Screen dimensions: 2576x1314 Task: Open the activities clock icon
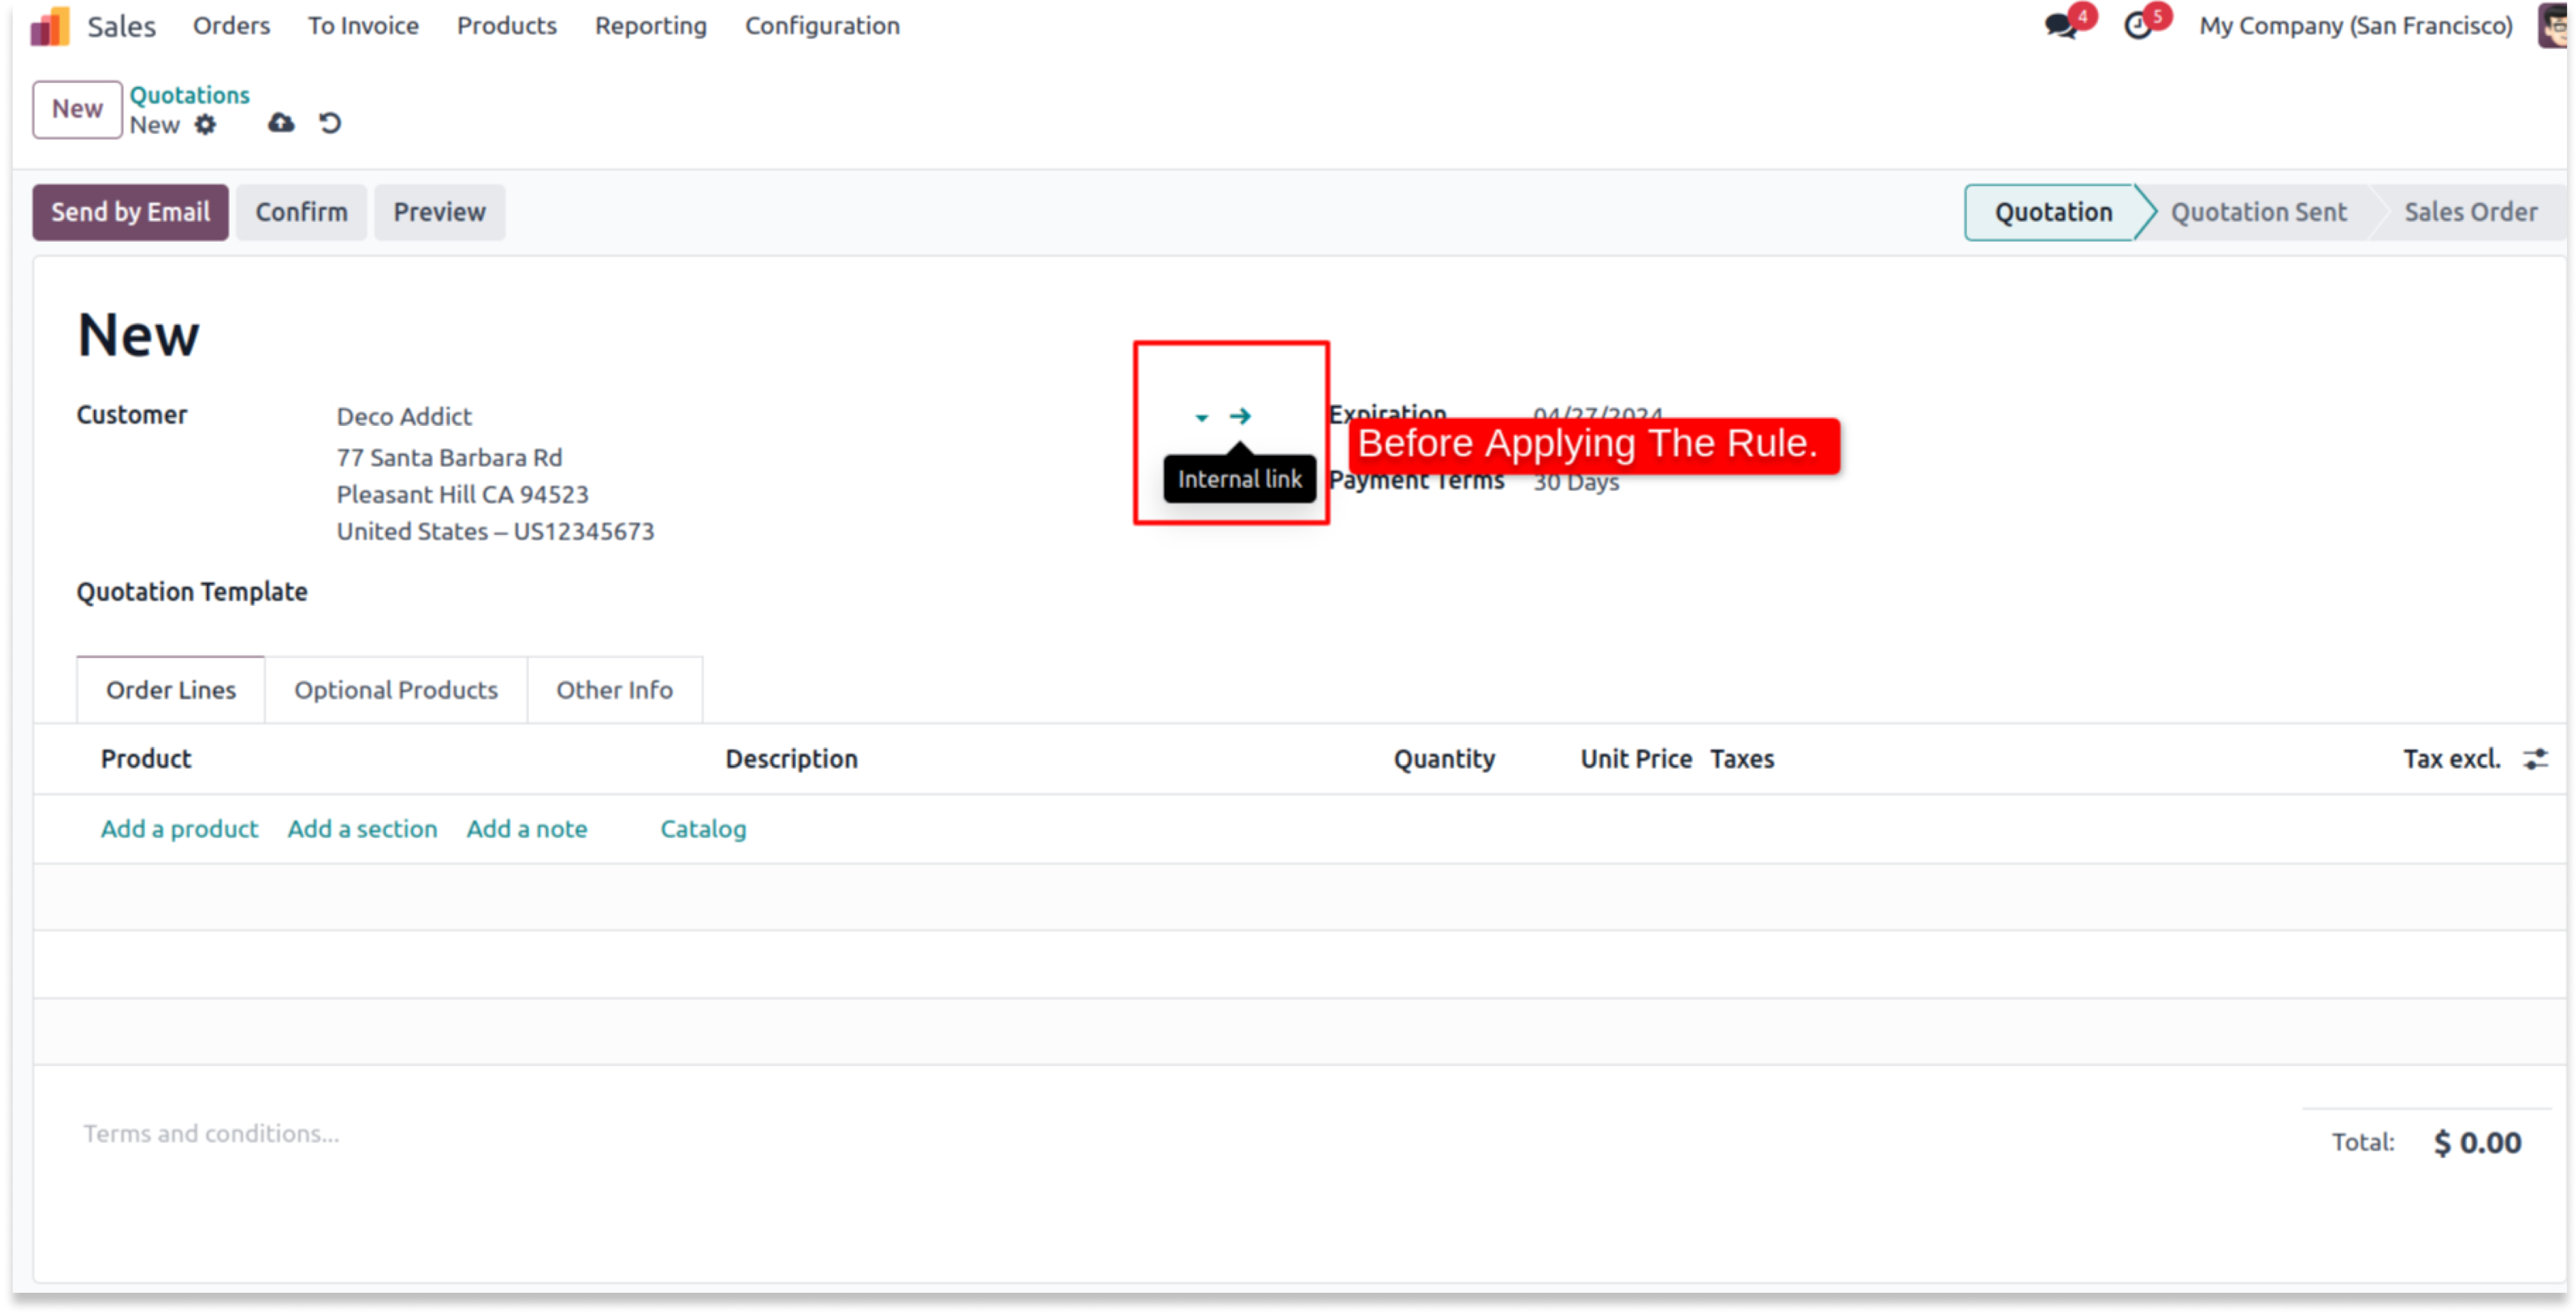[2137, 26]
